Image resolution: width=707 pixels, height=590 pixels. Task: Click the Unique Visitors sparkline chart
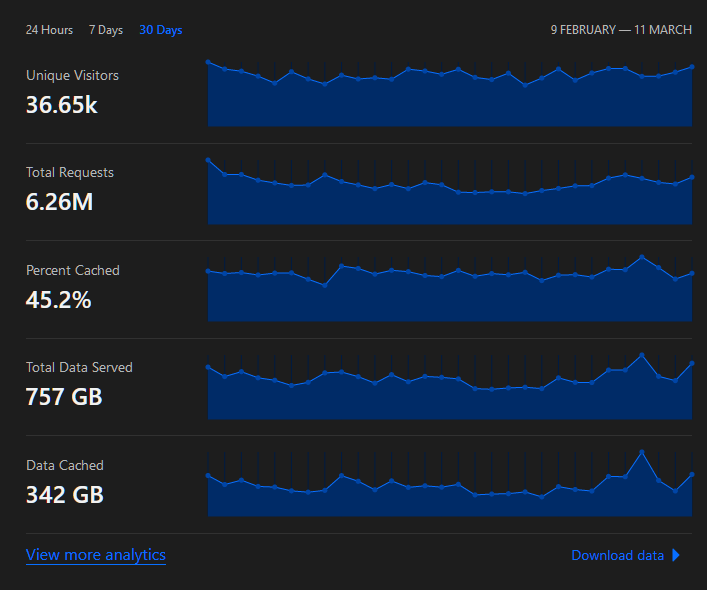point(449,98)
